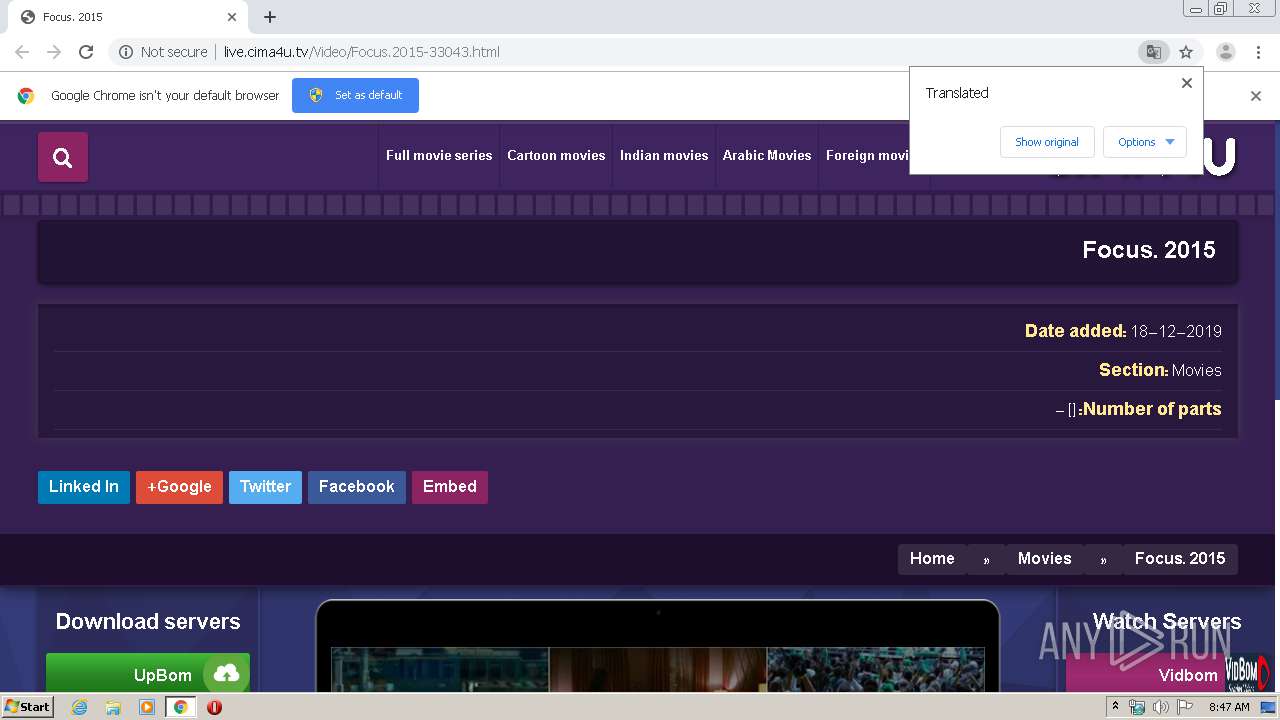
Task: Open Chrome three-dot menu
Action: [x=1256, y=52]
